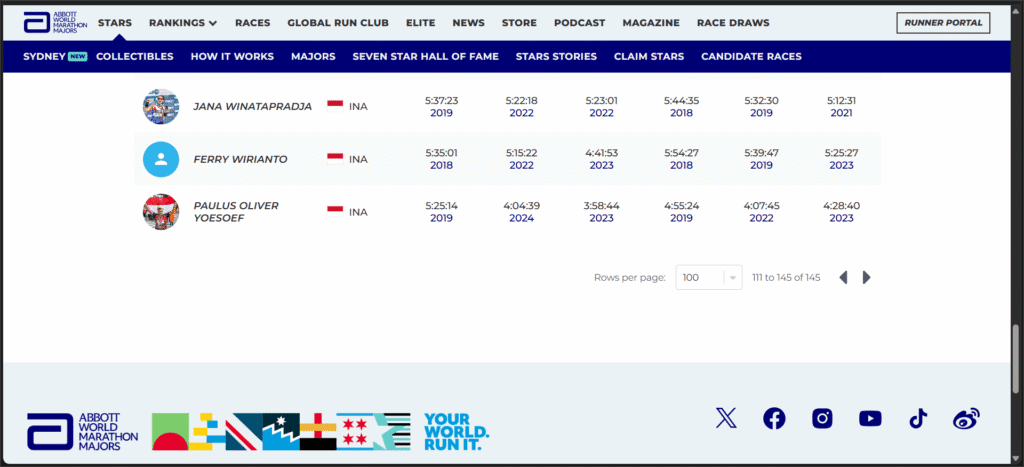Click the Facebook icon in footer
Viewport: 1024px width, 467px height.
click(774, 419)
